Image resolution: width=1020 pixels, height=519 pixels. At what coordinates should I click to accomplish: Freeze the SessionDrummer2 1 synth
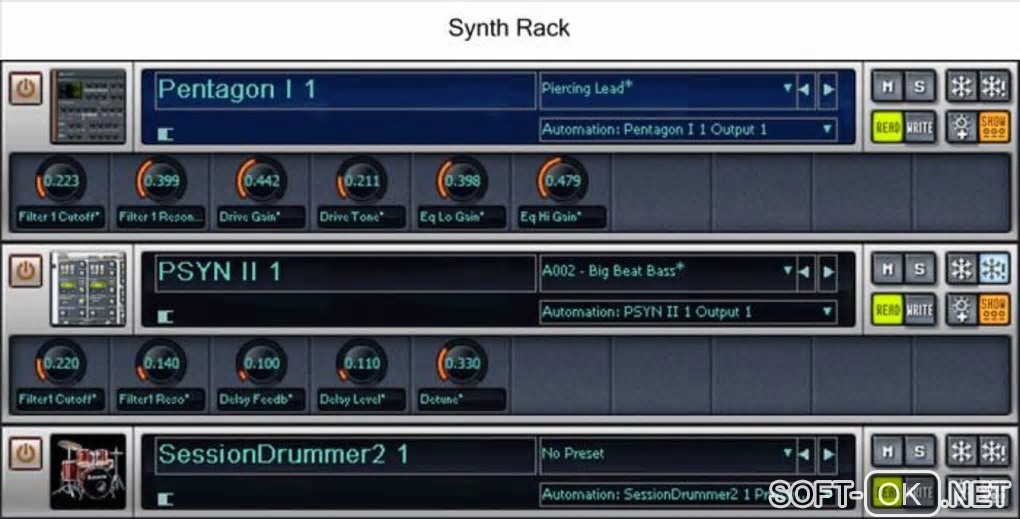point(961,451)
